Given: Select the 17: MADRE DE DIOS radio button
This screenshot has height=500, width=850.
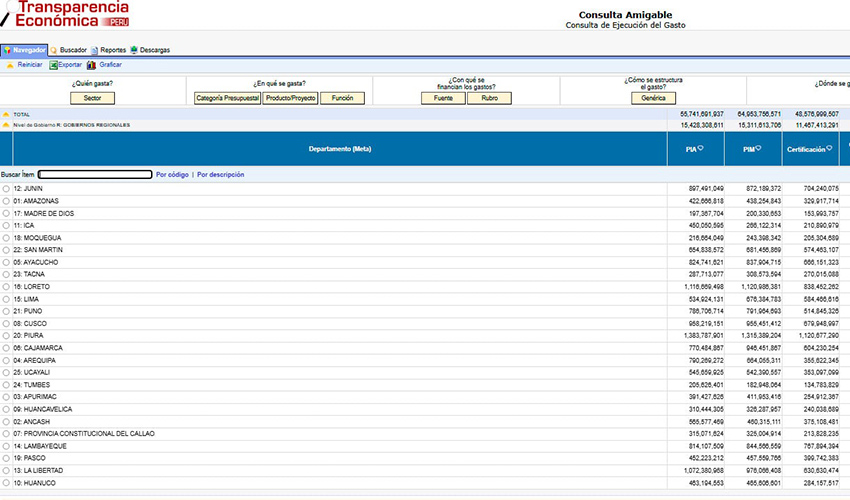Looking at the screenshot, I should tap(6, 213).
